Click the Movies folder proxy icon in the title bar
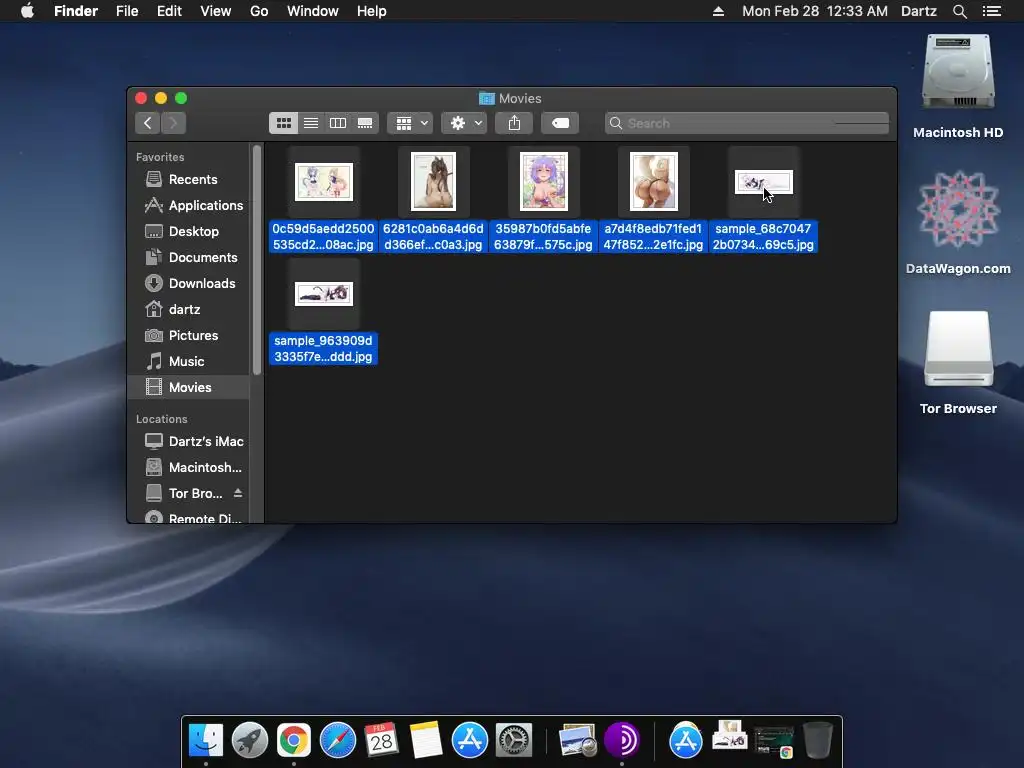Viewport: 1024px width, 768px height. (x=487, y=99)
